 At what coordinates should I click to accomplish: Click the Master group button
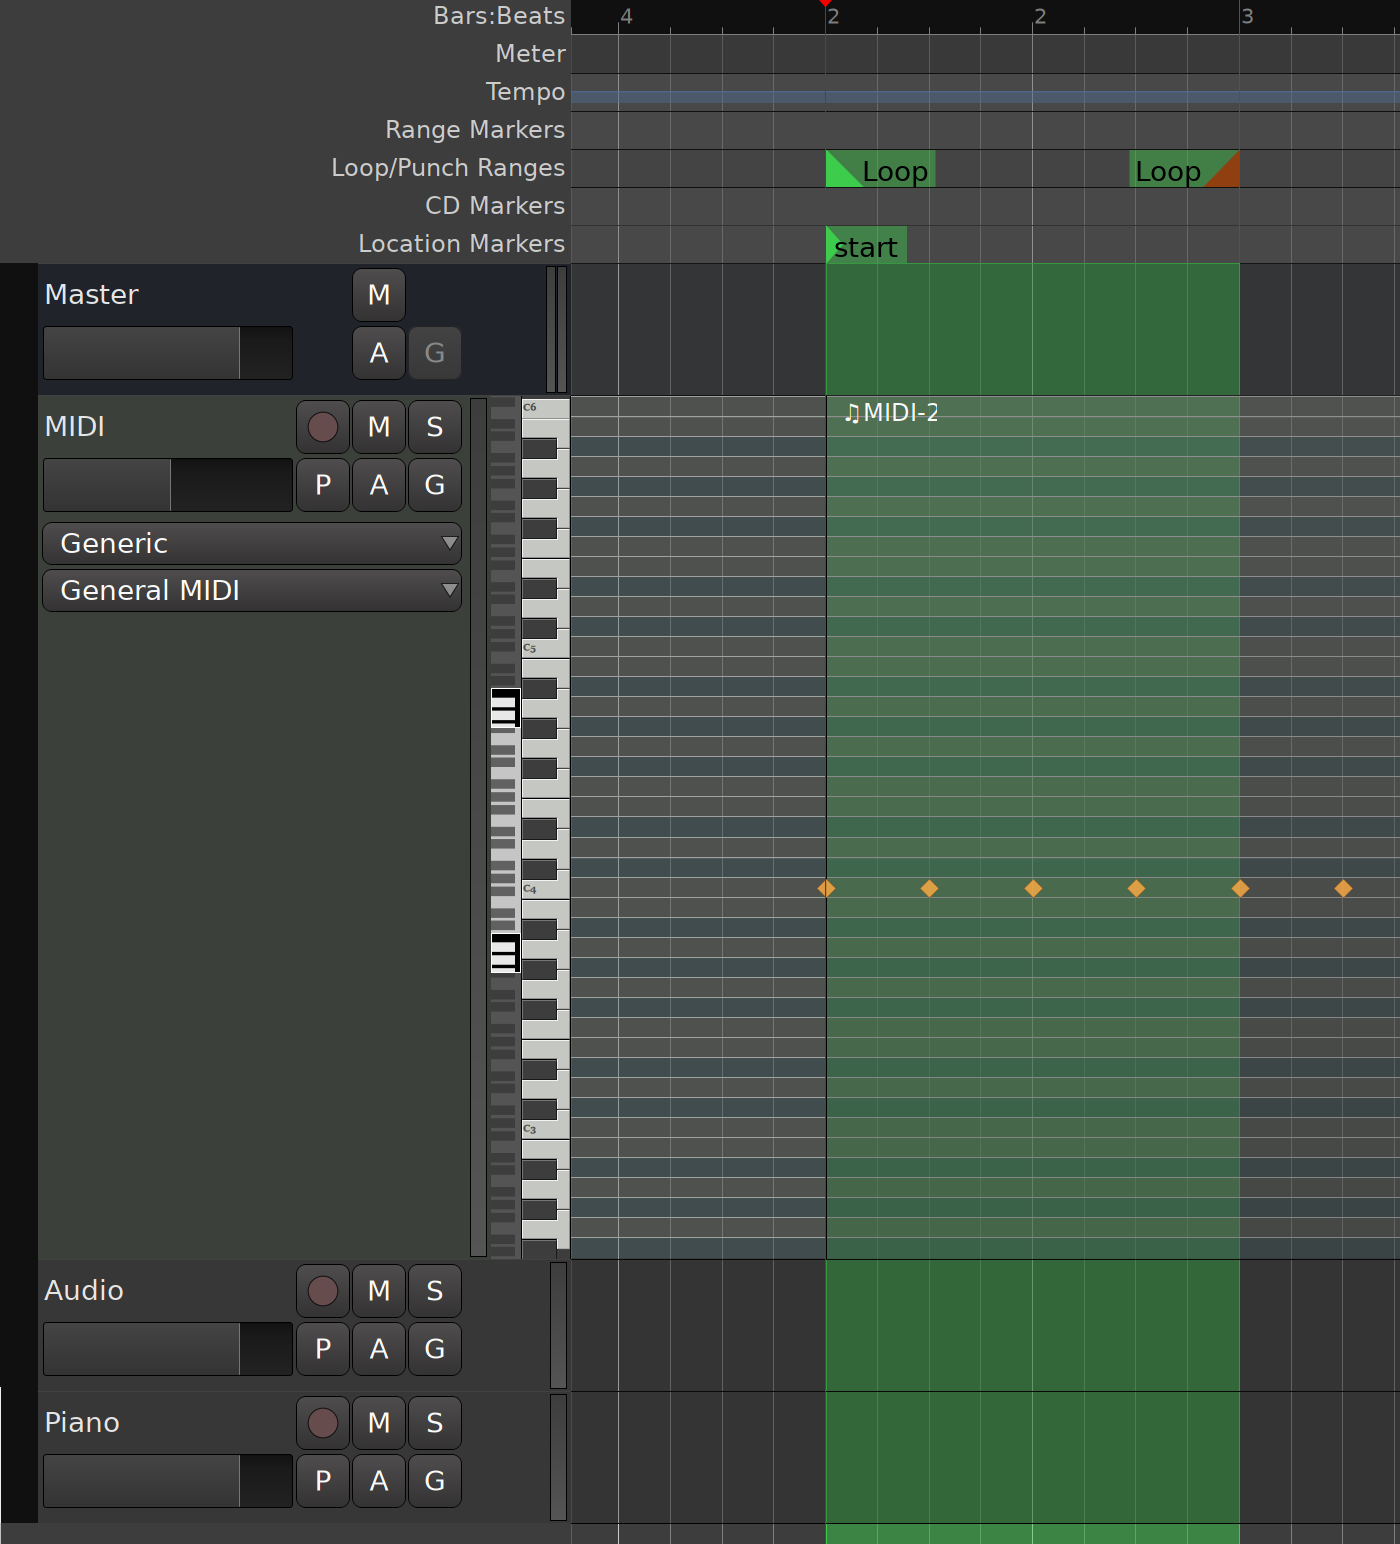pyautogui.click(x=435, y=353)
